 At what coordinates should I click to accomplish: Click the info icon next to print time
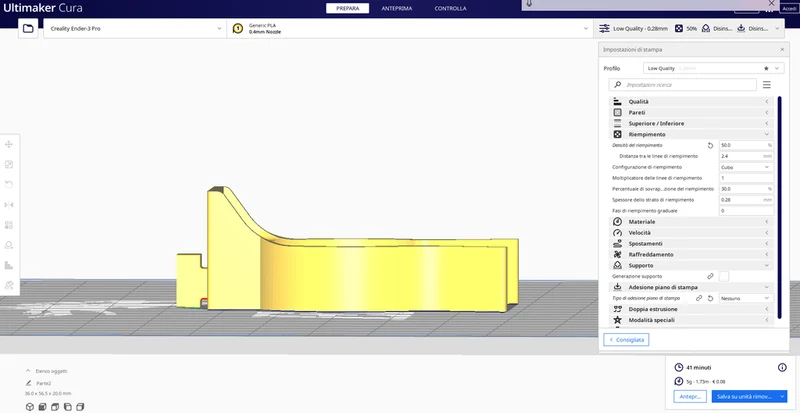point(782,368)
